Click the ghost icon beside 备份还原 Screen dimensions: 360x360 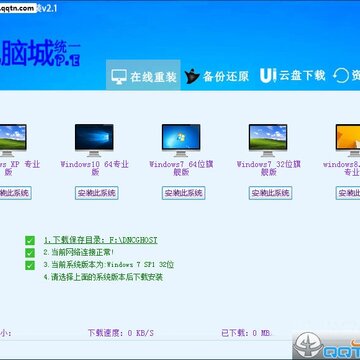pyautogui.click(x=192, y=76)
